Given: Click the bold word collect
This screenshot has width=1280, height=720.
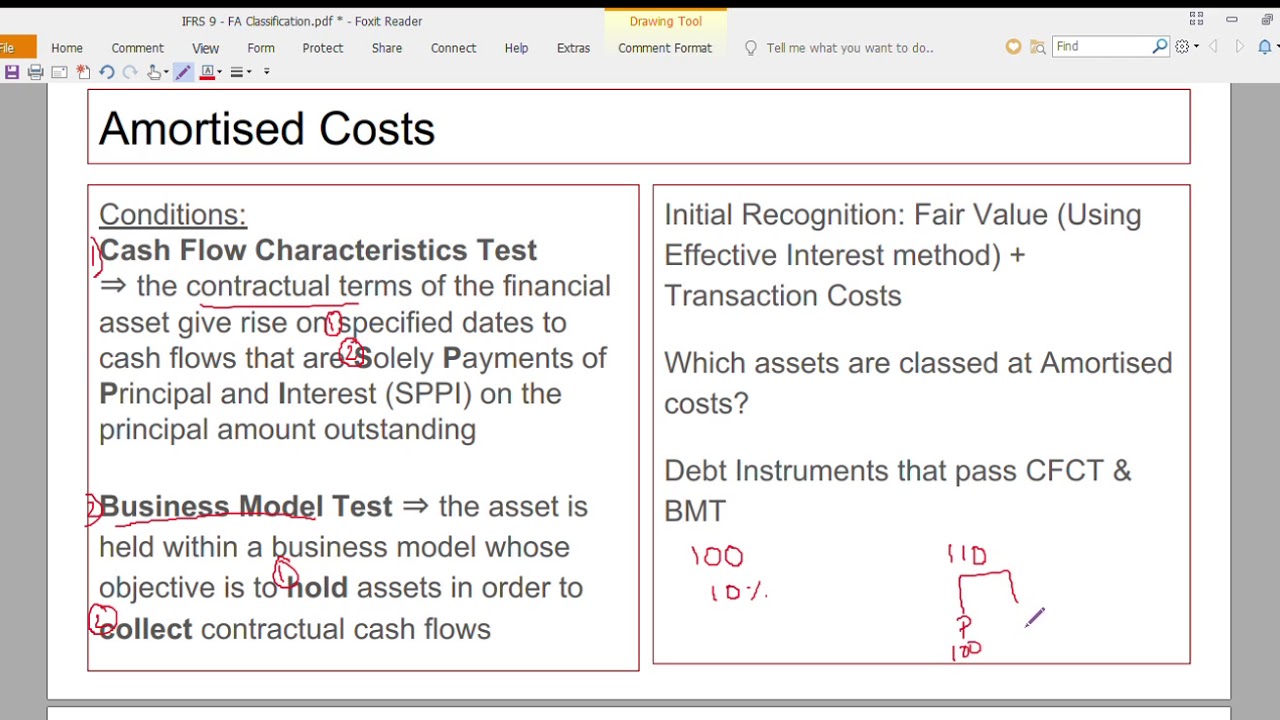Looking at the screenshot, I should point(145,629).
